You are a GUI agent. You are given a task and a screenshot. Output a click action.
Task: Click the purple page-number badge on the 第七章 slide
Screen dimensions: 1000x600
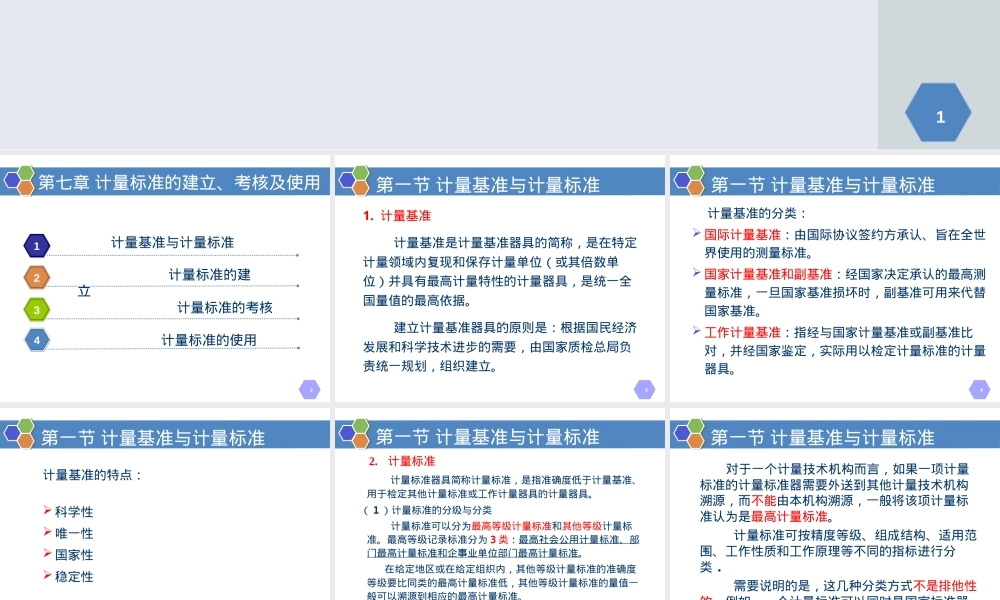tap(310, 390)
